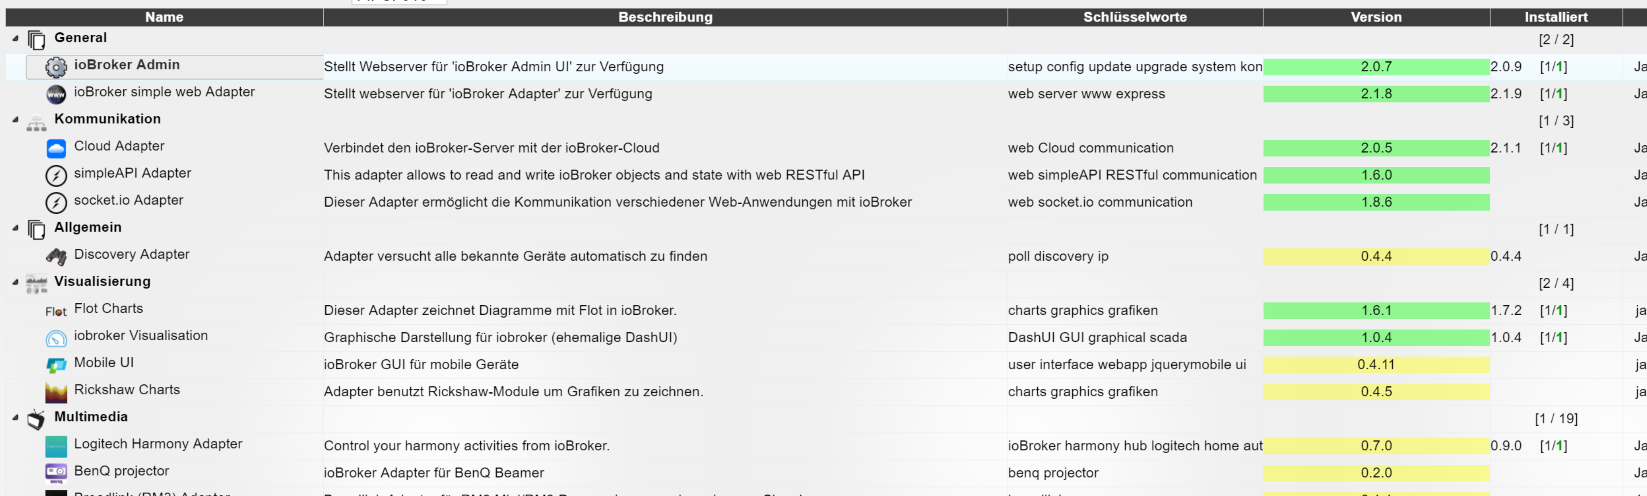The width and height of the screenshot is (1647, 496).
Task: Sort by the Version column header
Action: [1376, 17]
